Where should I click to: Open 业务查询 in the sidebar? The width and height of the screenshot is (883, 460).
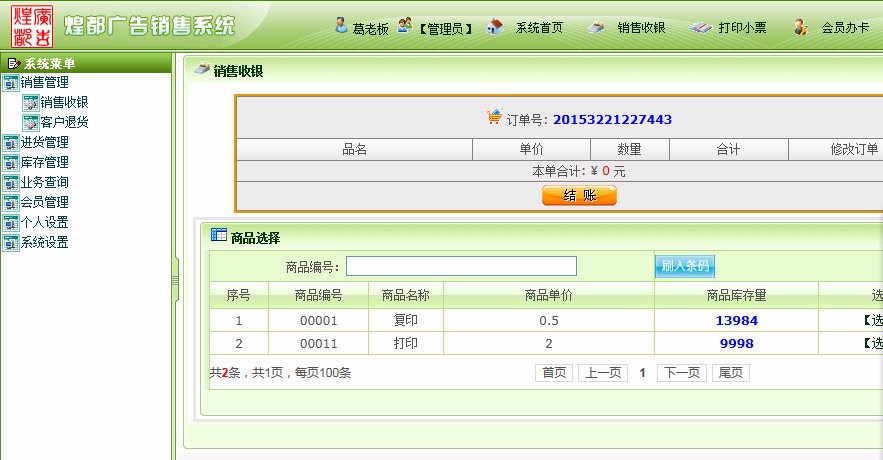click(44, 182)
